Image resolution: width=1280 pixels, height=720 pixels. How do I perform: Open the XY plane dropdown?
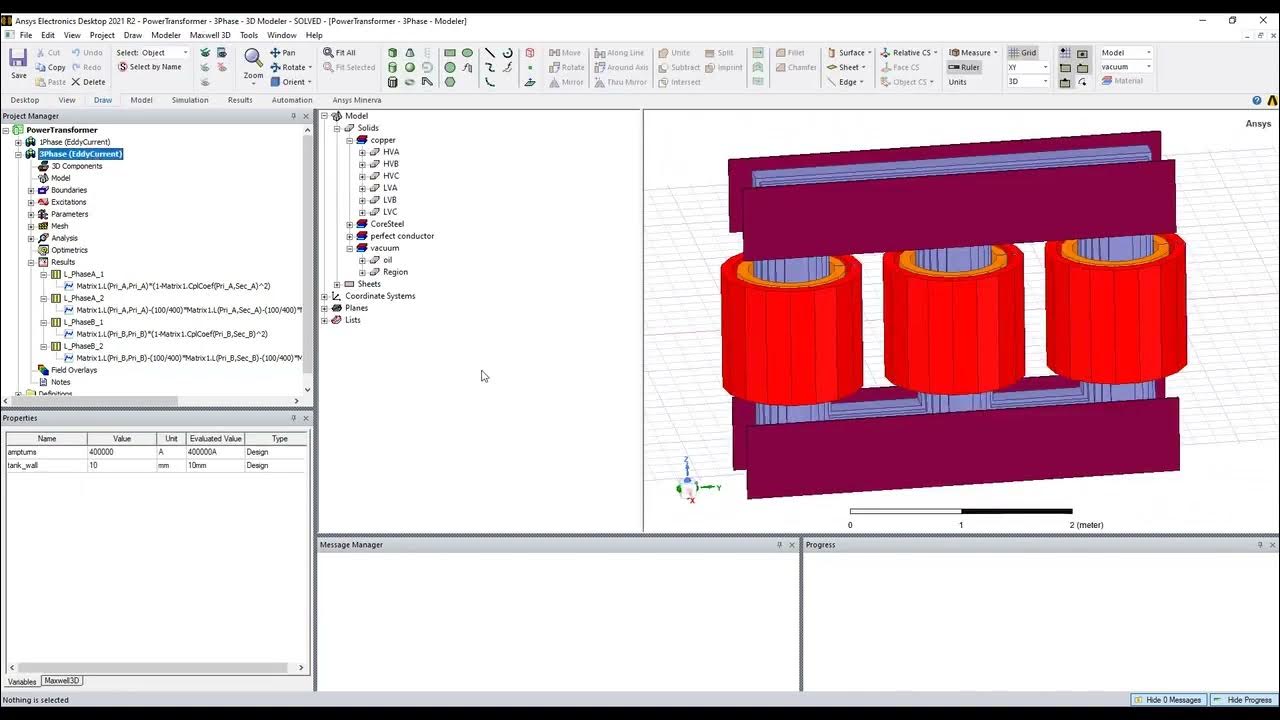(x=1046, y=67)
